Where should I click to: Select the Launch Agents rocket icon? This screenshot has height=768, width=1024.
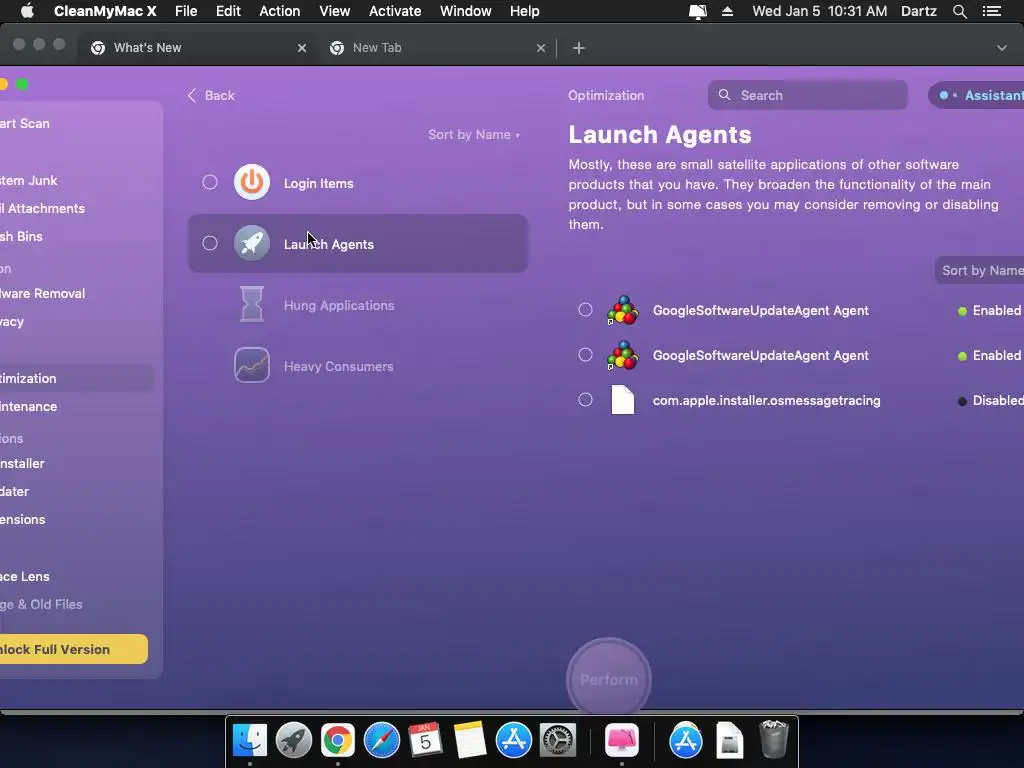coord(251,243)
